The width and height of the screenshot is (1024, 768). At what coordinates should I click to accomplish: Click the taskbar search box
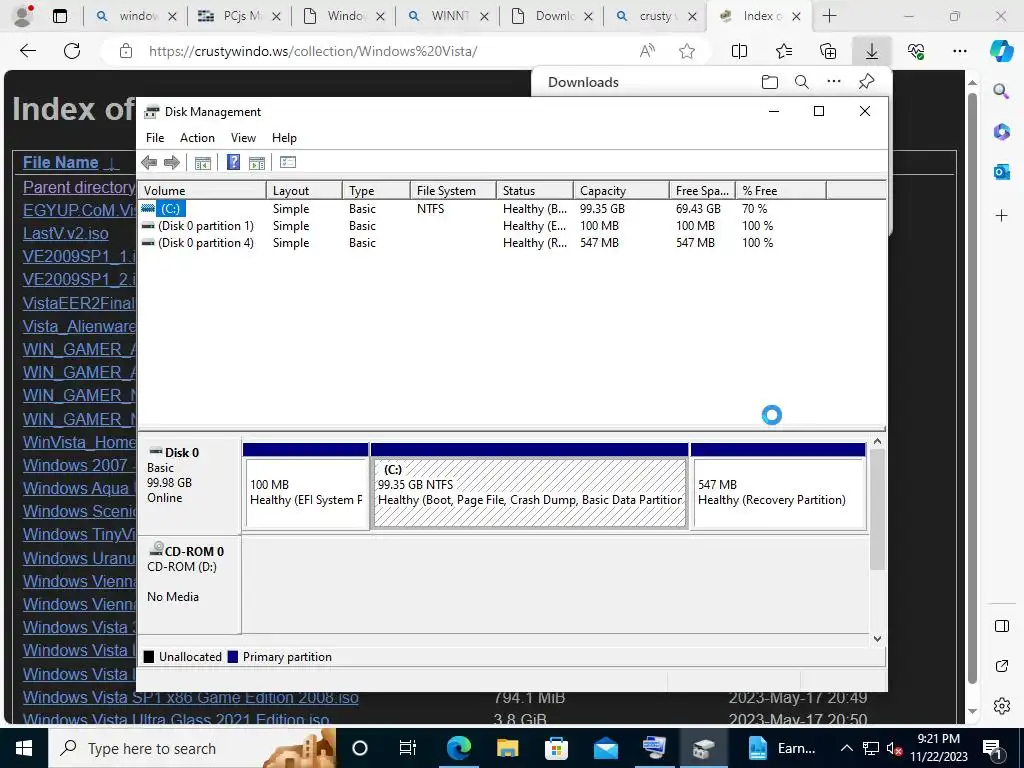point(193,748)
